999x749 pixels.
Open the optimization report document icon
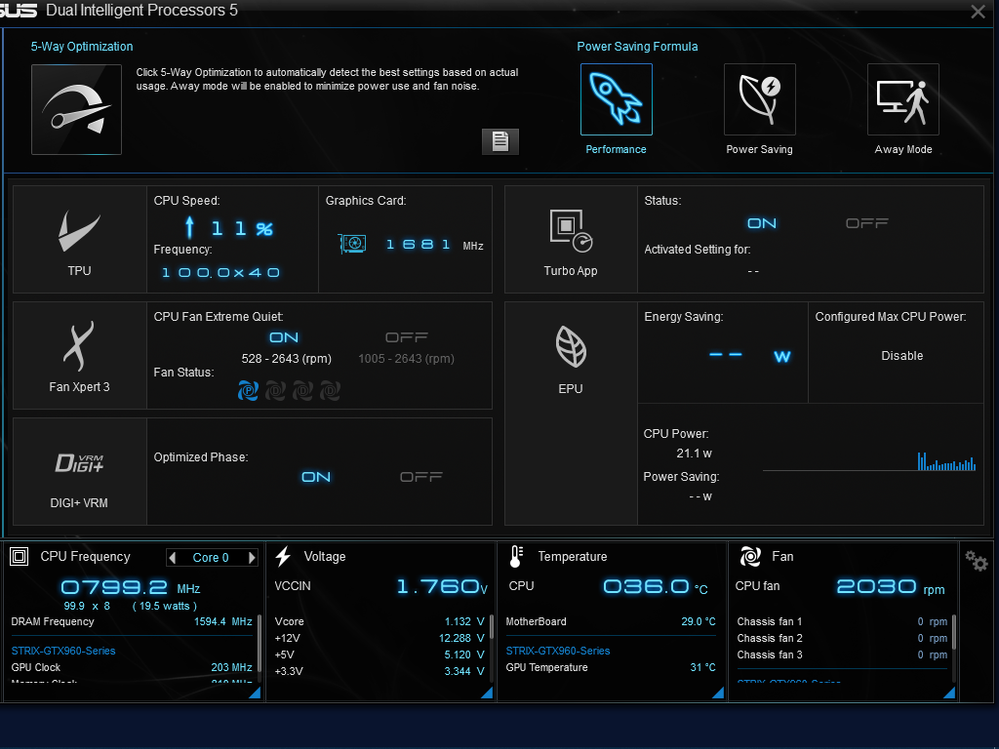coord(500,141)
